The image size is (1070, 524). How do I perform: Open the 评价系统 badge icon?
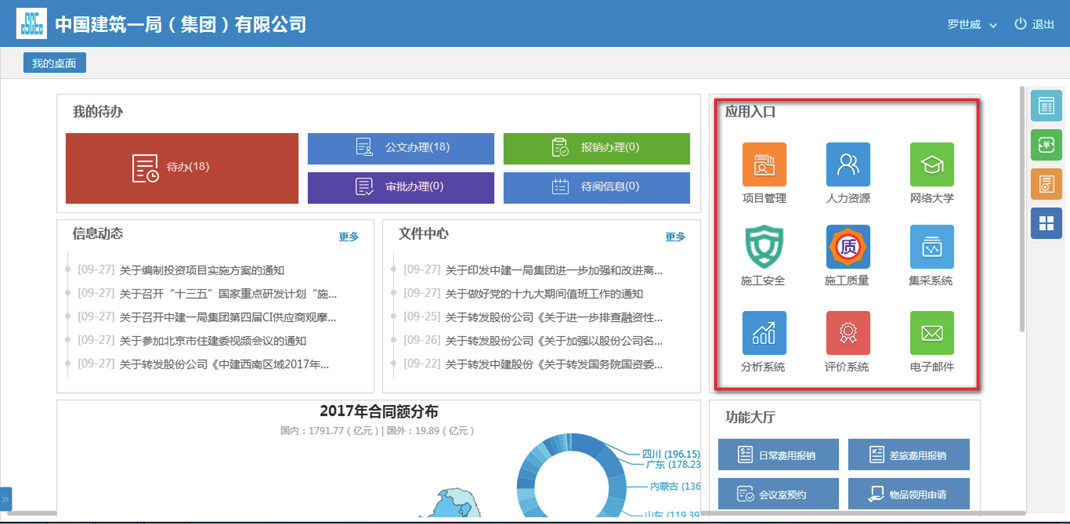pos(847,333)
